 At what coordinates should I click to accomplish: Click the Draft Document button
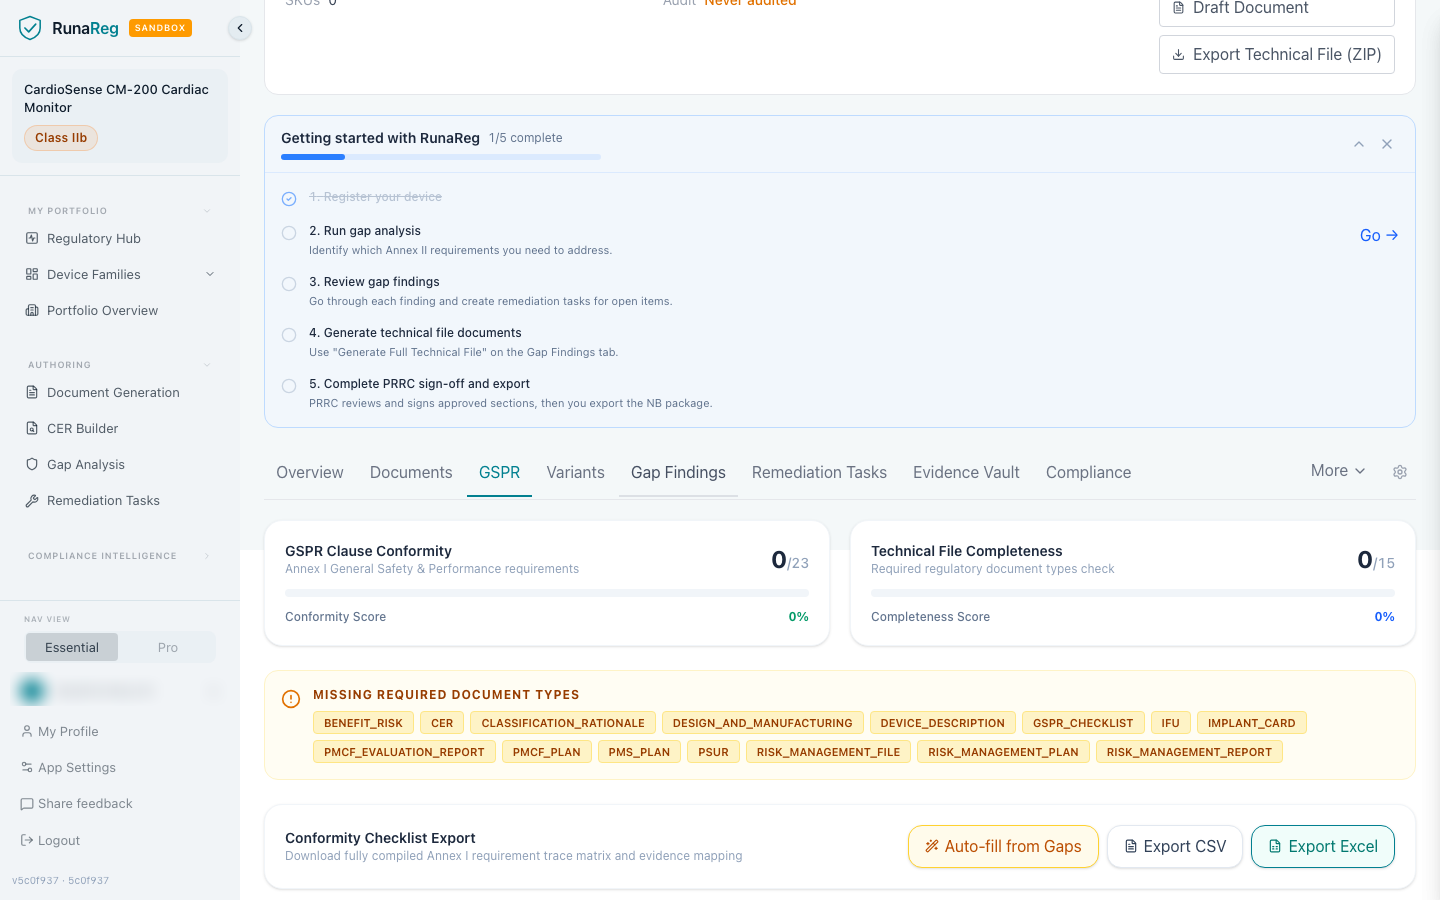point(1277,10)
